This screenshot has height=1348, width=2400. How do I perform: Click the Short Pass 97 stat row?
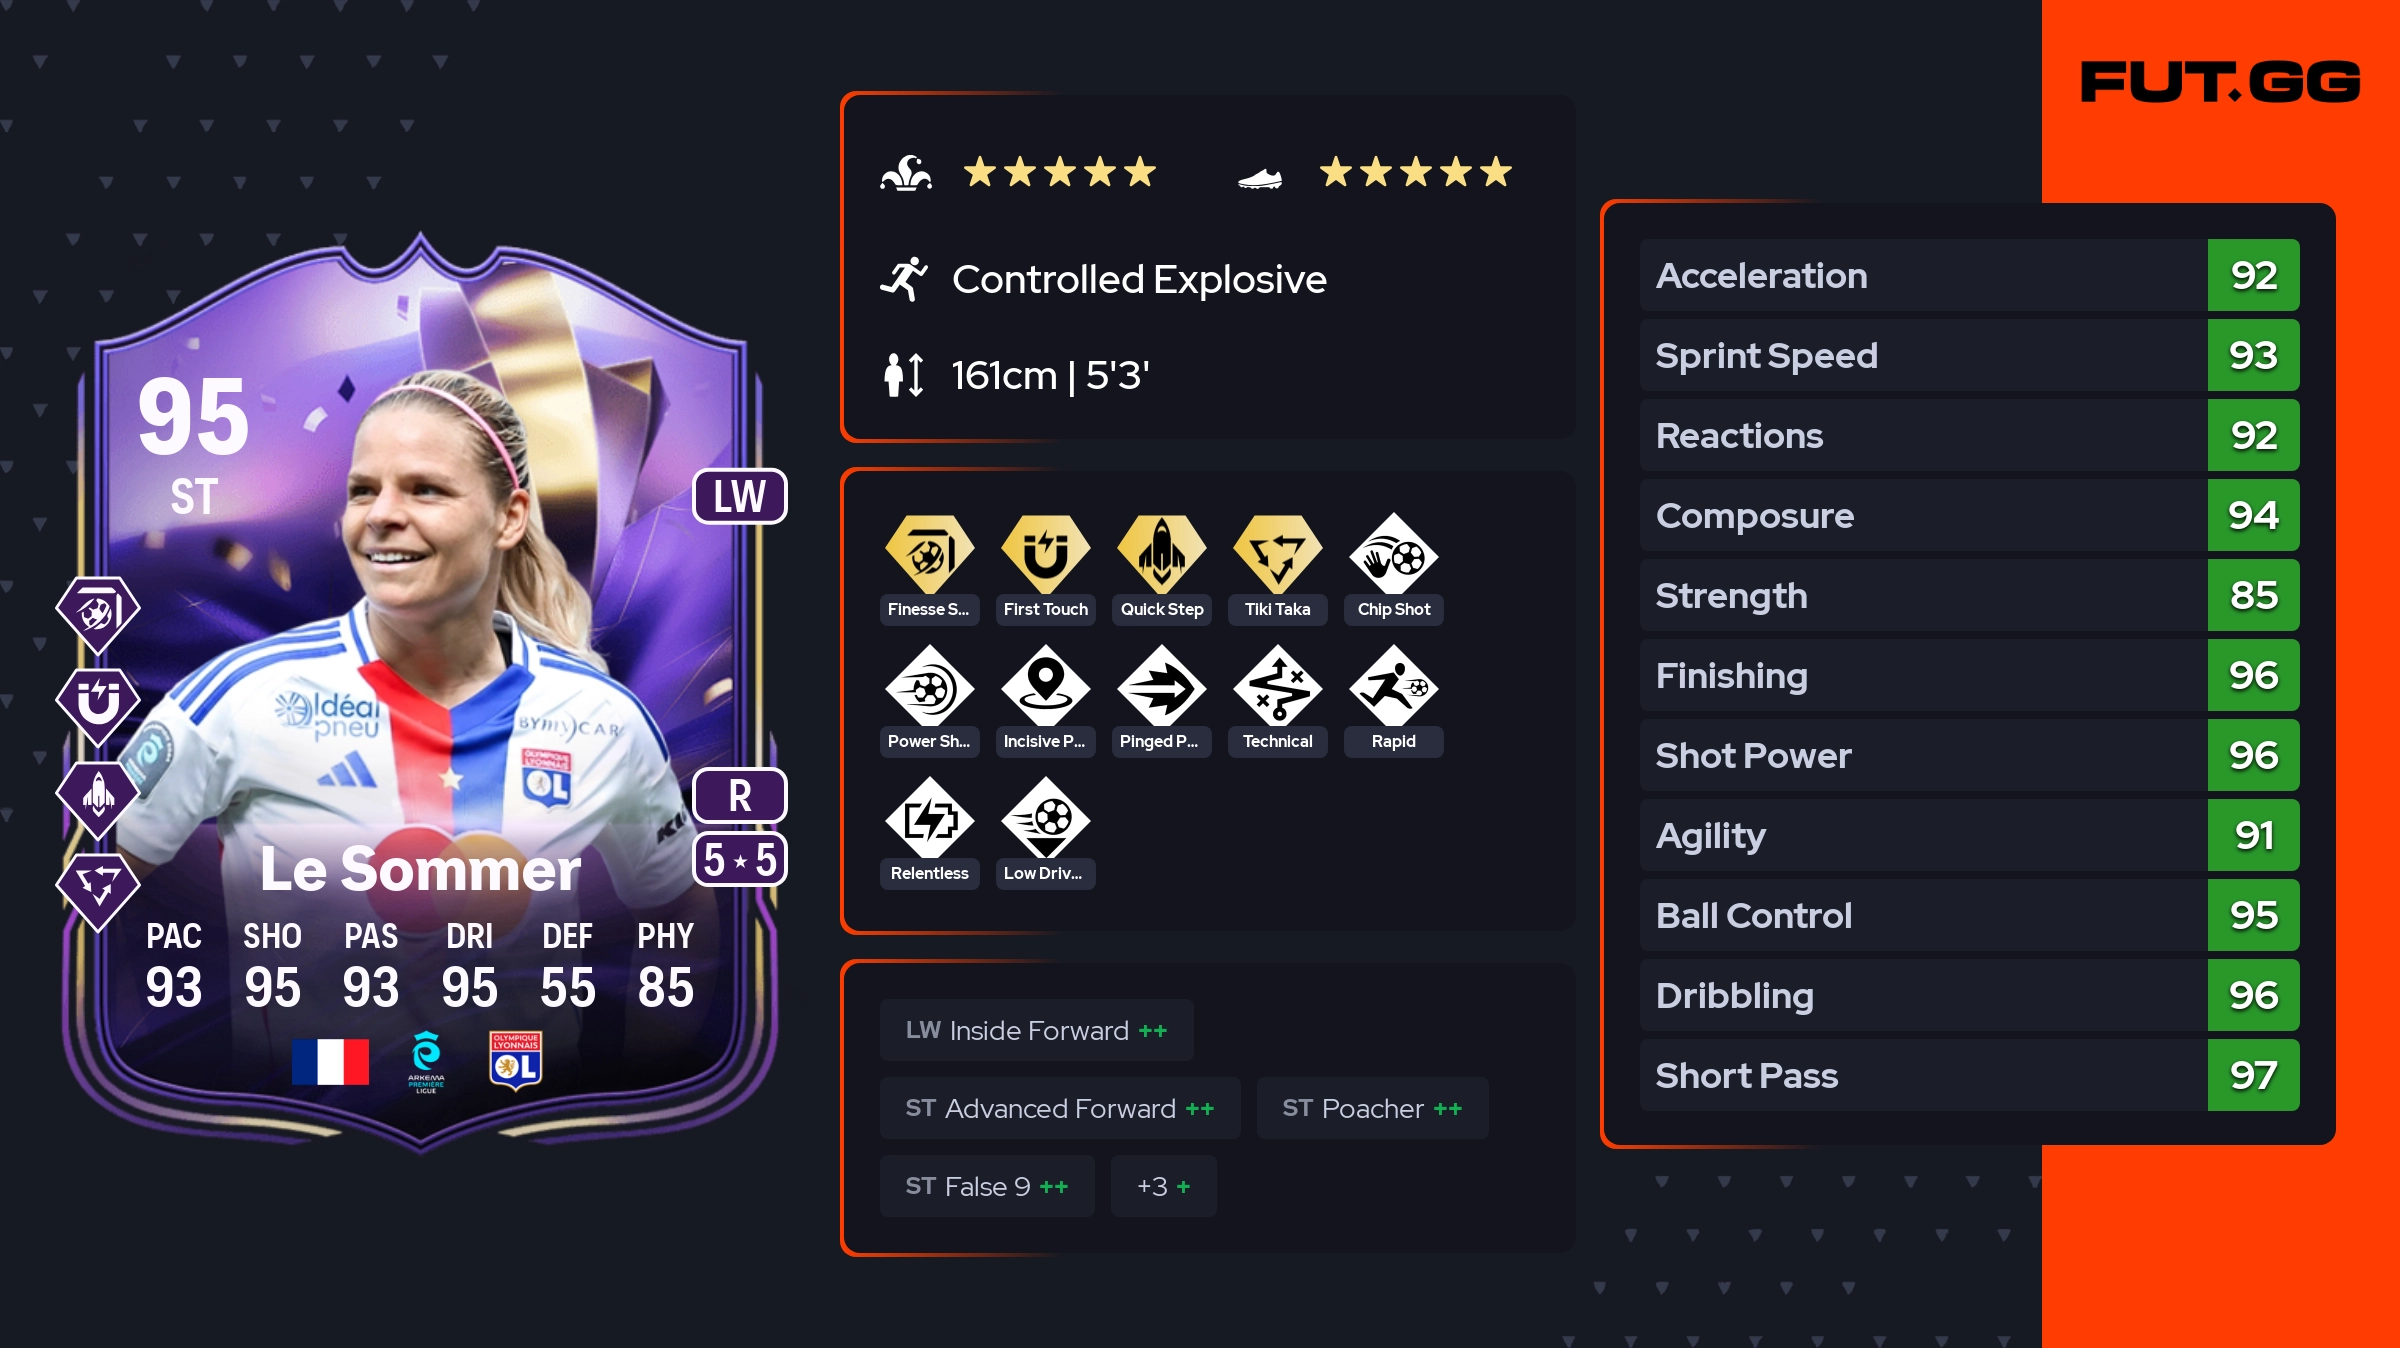tap(1969, 1075)
